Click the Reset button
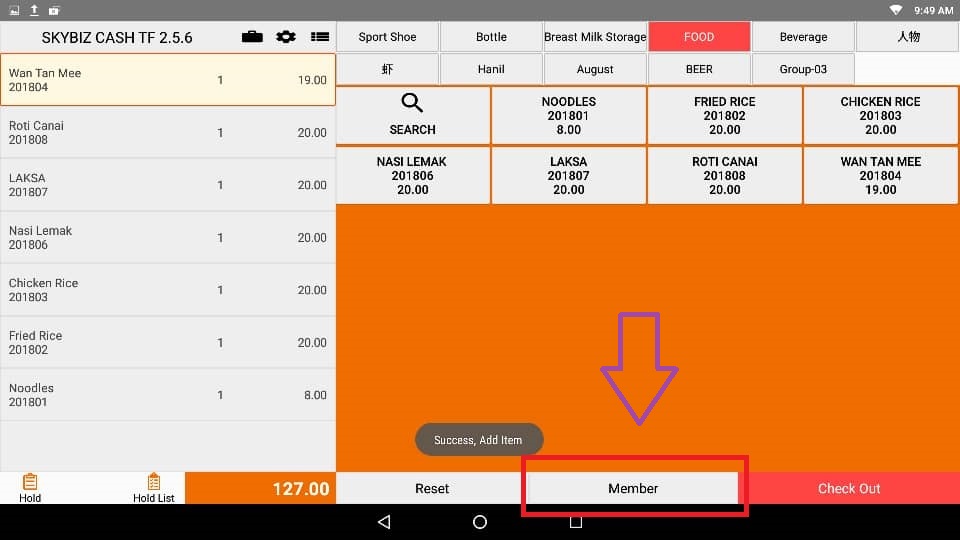Screen dimensions: 960x540 tap(432, 488)
